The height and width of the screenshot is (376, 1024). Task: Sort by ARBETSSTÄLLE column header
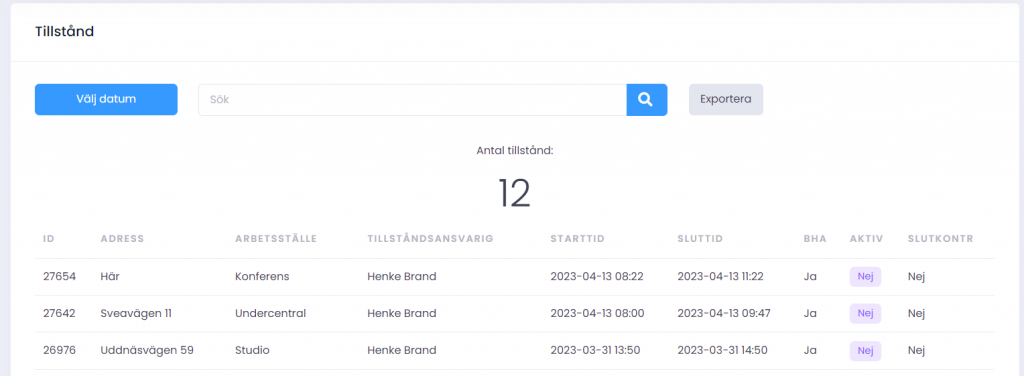tap(276, 239)
